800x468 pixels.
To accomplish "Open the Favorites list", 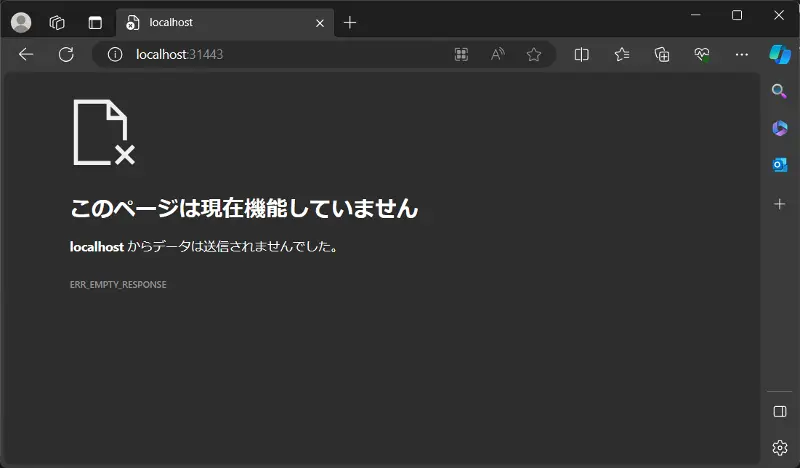I will [x=621, y=54].
